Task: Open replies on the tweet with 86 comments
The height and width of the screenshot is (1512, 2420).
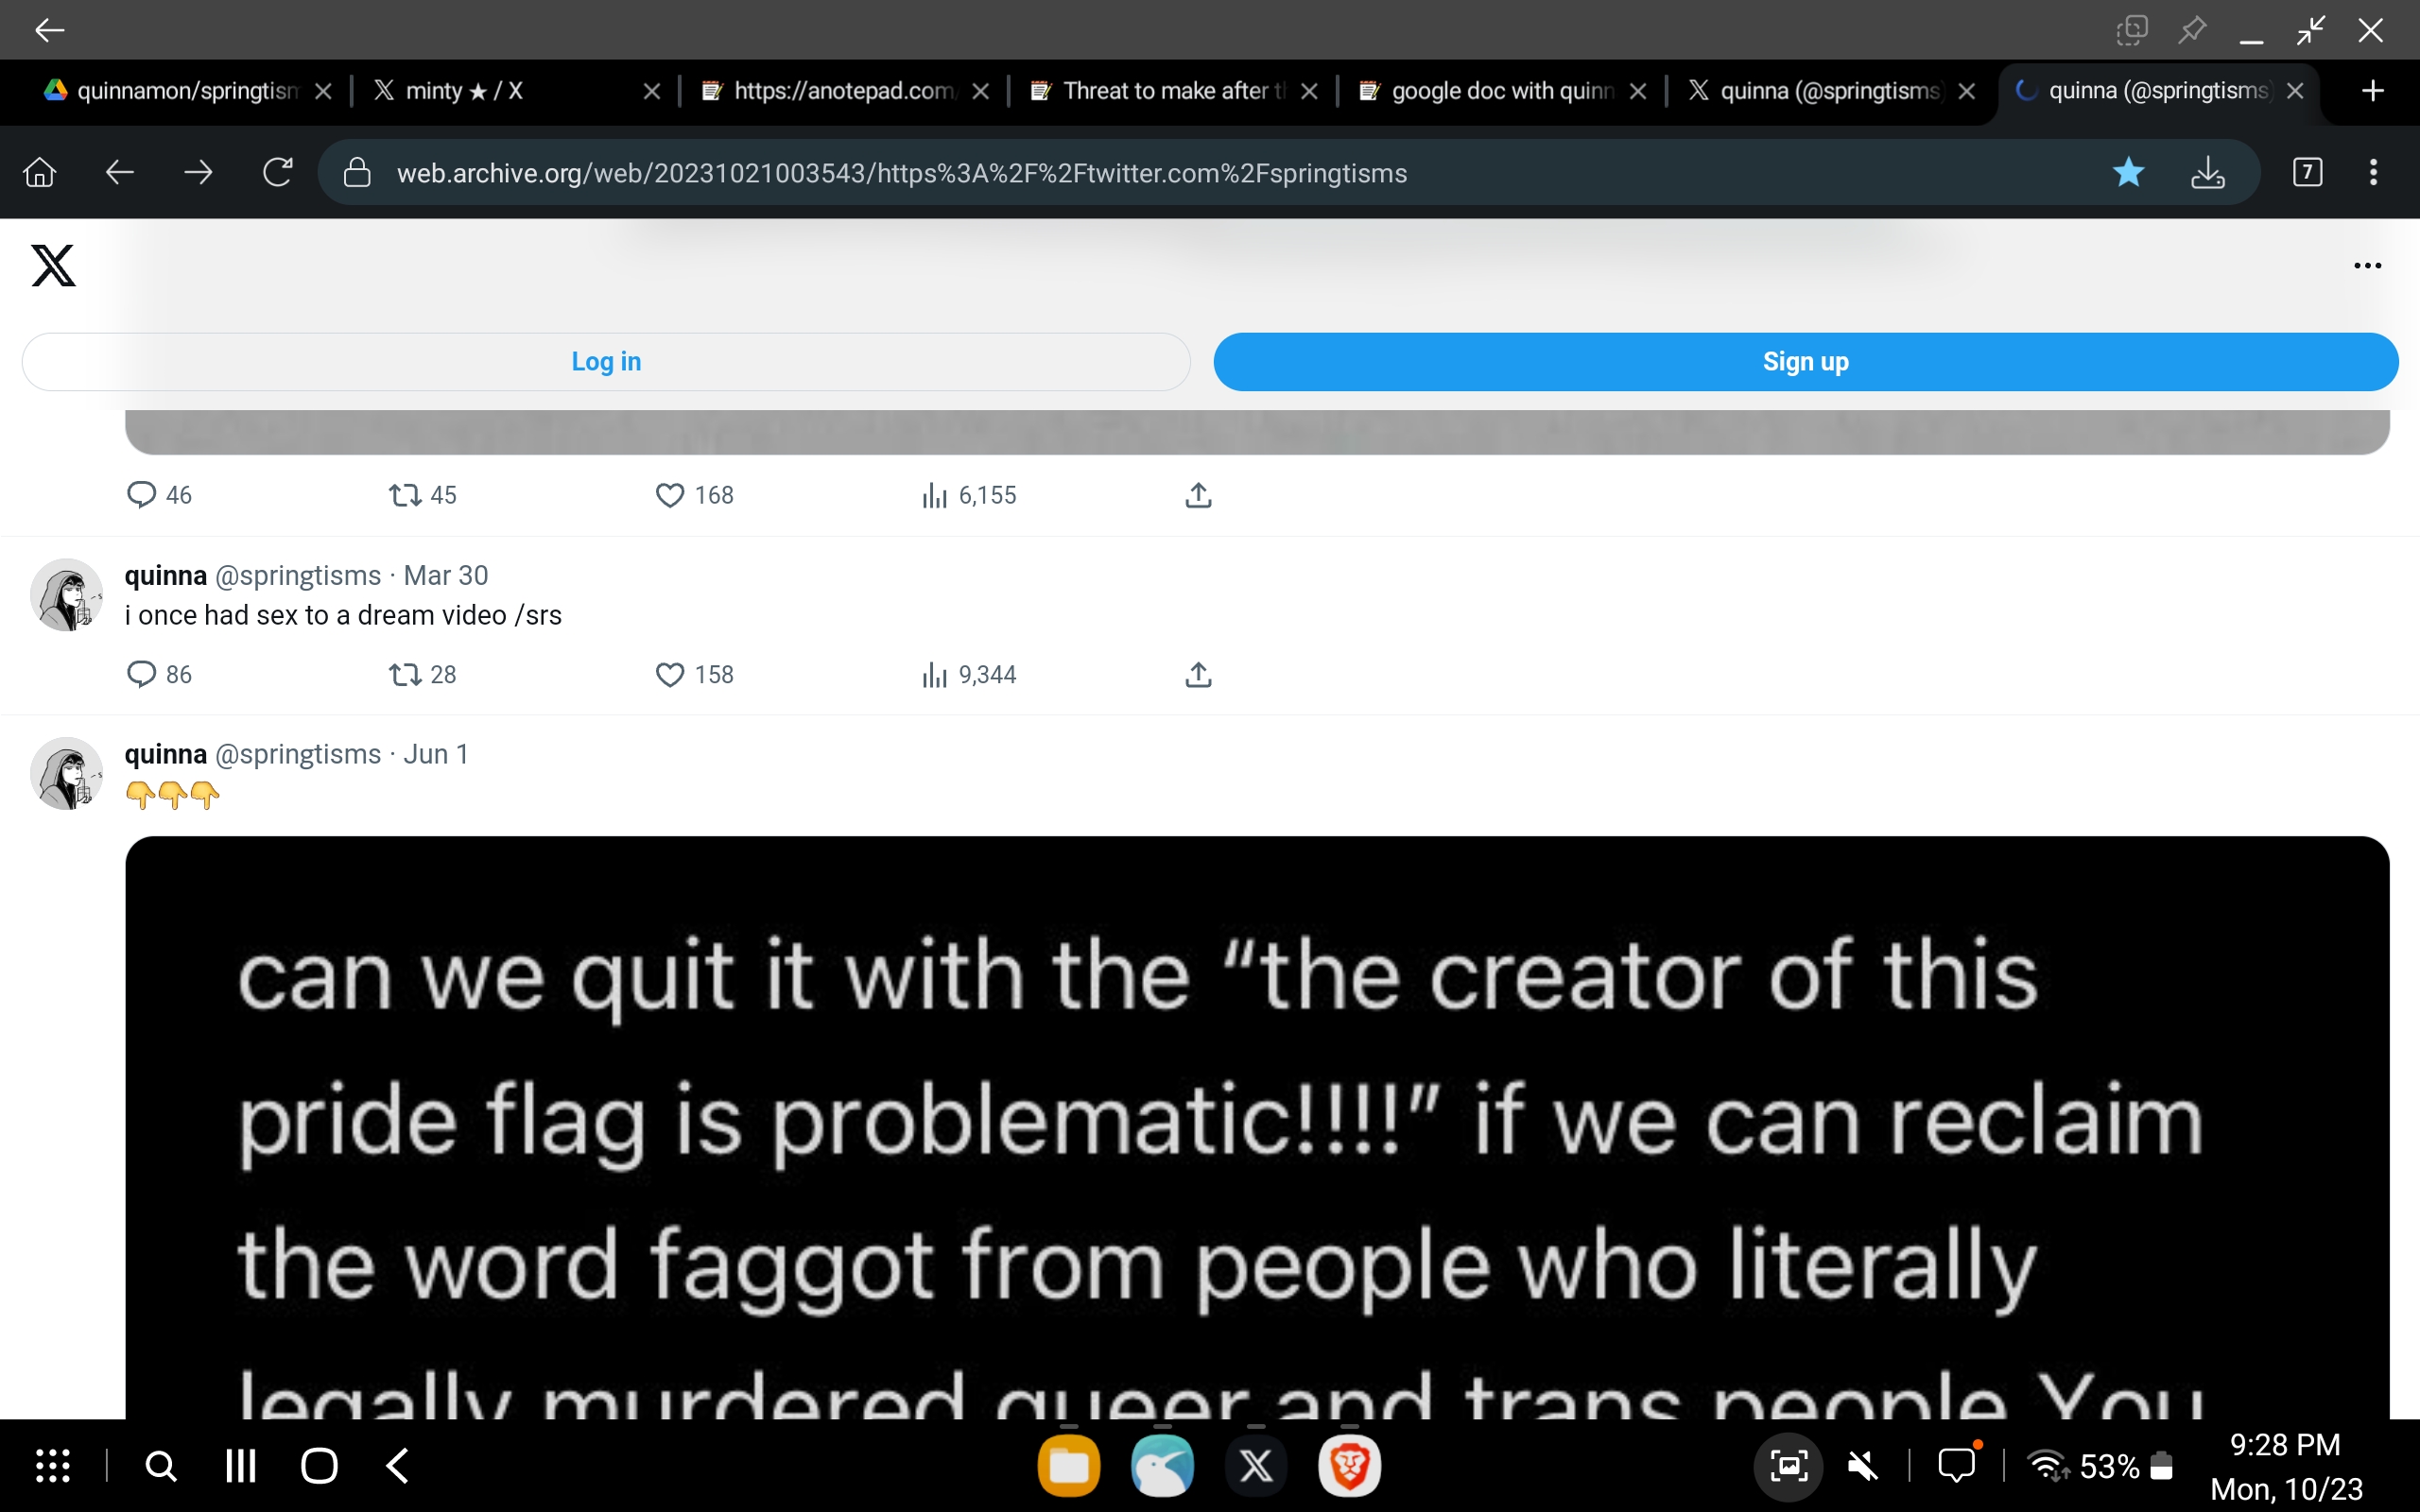Action: pyautogui.click(x=142, y=675)
